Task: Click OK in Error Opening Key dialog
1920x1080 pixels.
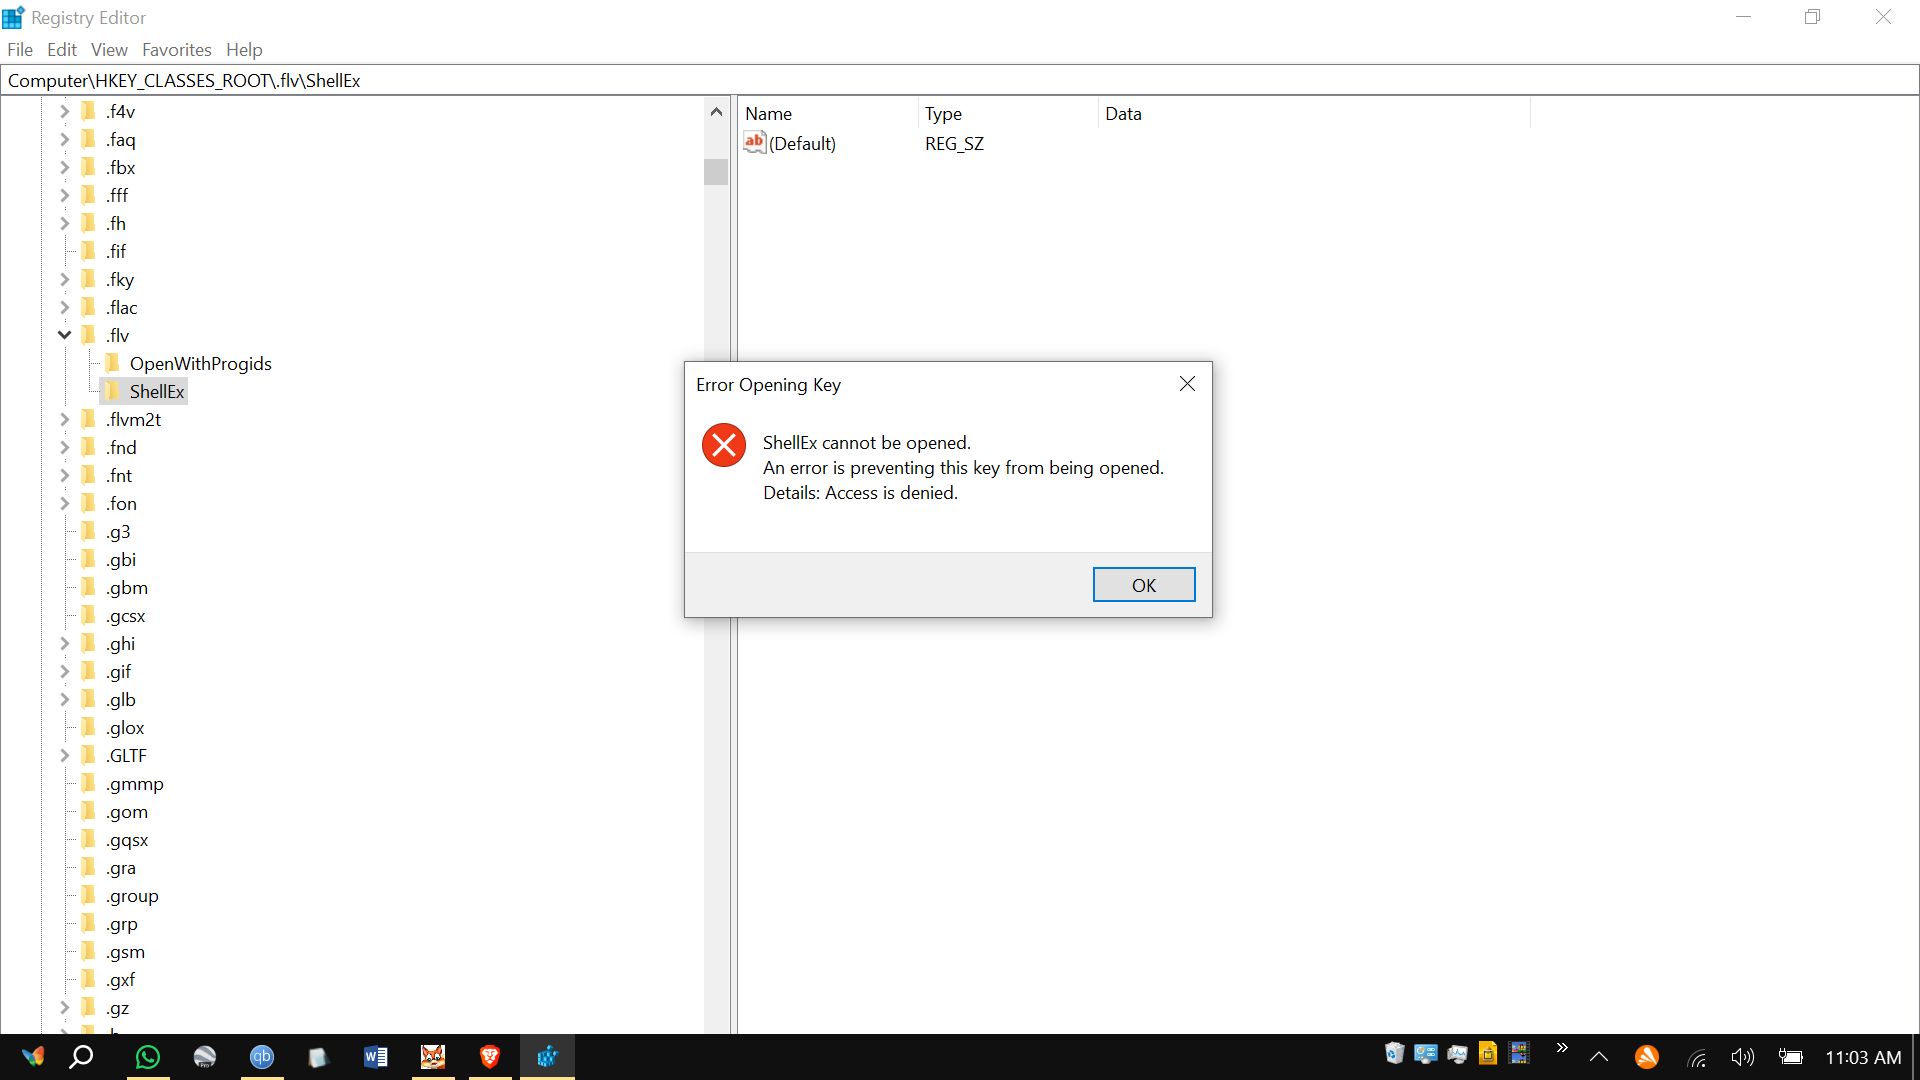Action: click(x=1143, y=585)
